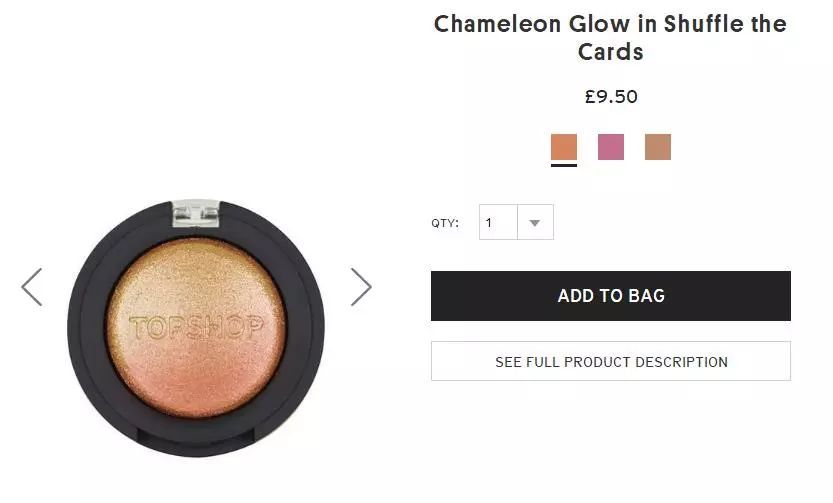Image resolution: width=833 pixels, height=503 pixels.
Task: Open the quantity dropdown arrow
Action: click(535, 223)
